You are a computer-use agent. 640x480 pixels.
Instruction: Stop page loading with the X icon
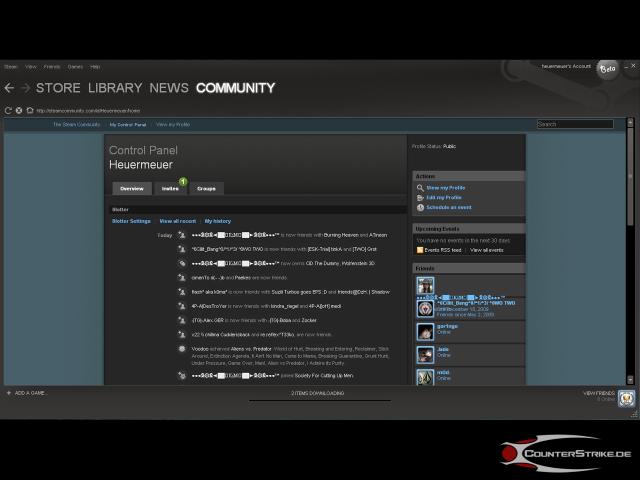pos(19,110)
